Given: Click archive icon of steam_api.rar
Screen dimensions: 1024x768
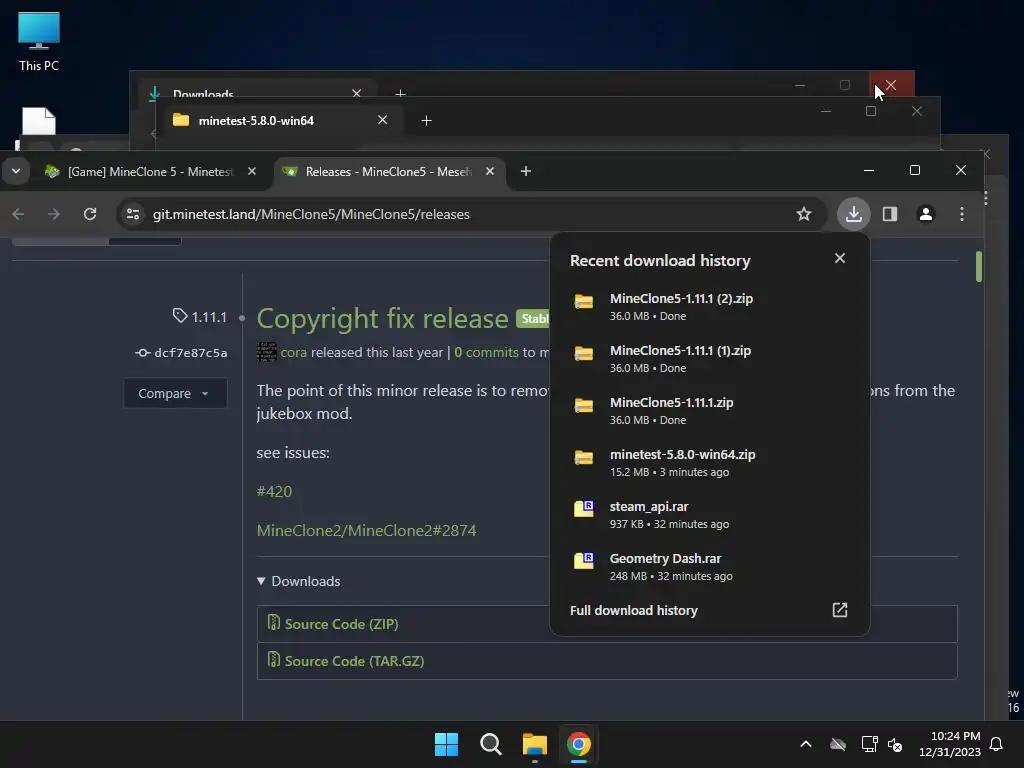Looking at the screenshot, I should (x=584, y=509).
